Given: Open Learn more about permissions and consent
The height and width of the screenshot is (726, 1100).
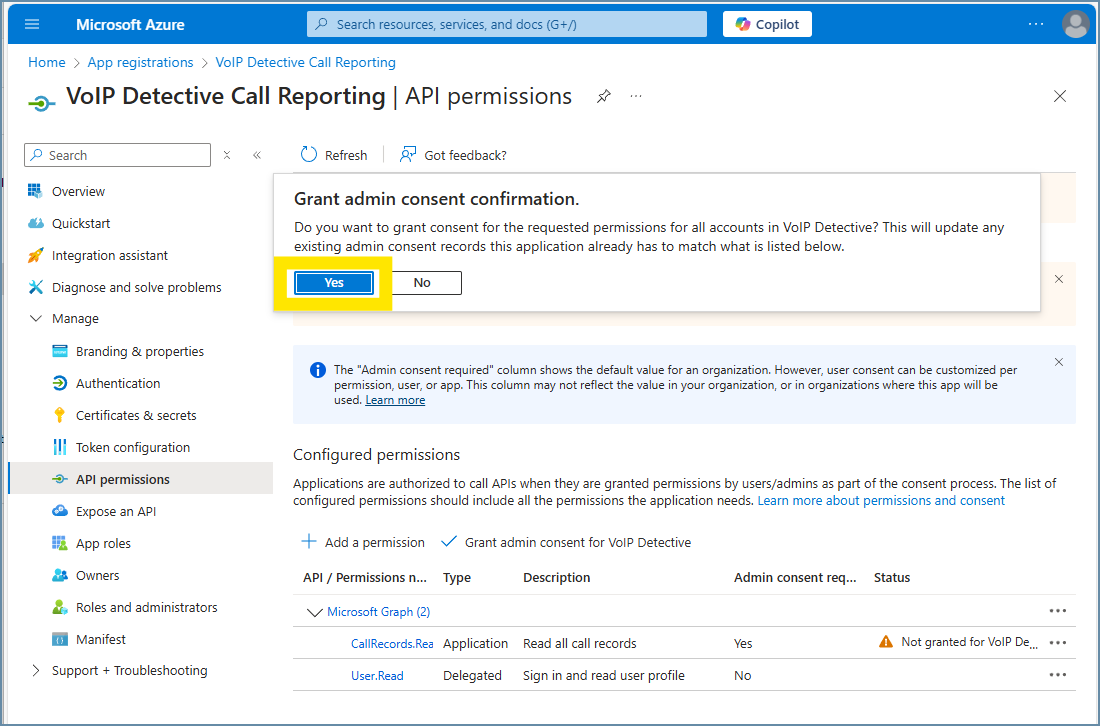Looking at the screenshot, I should coord(881,501).
